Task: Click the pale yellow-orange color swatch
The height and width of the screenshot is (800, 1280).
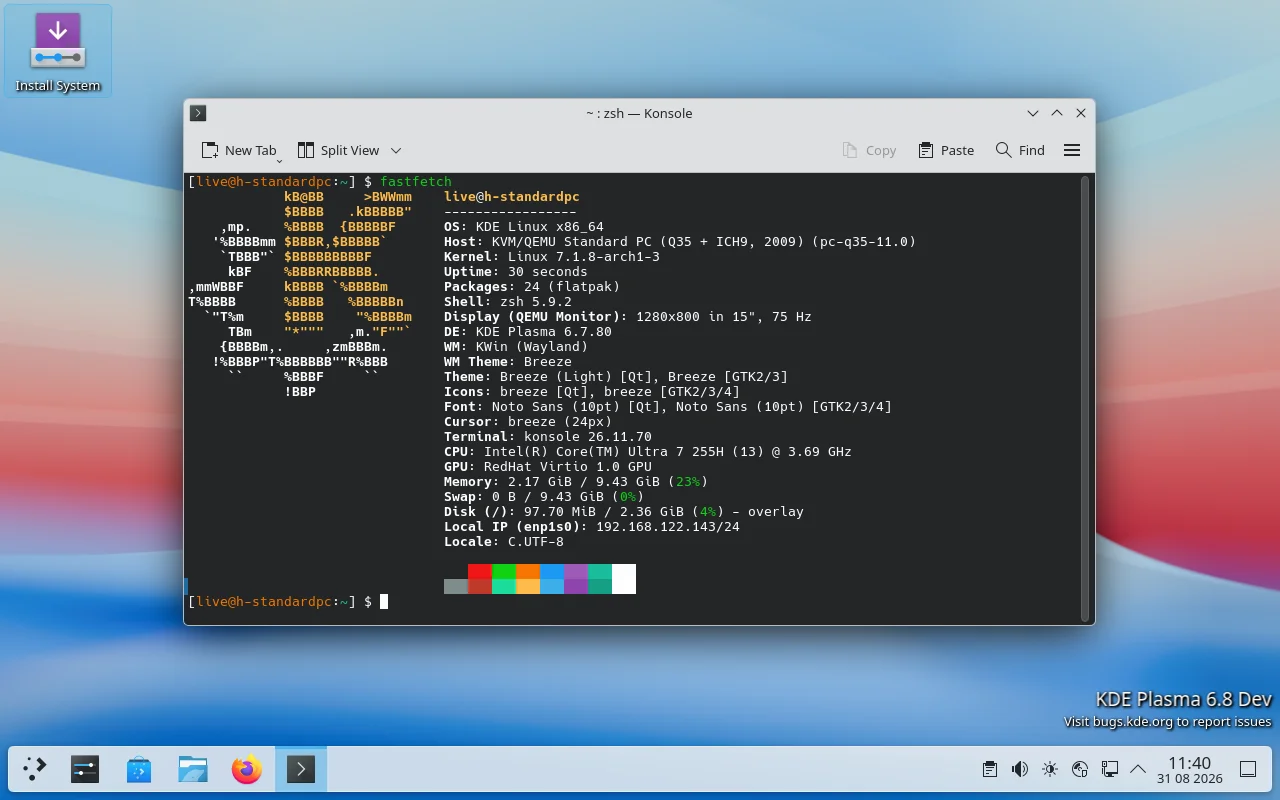Action: pos(528,587)
